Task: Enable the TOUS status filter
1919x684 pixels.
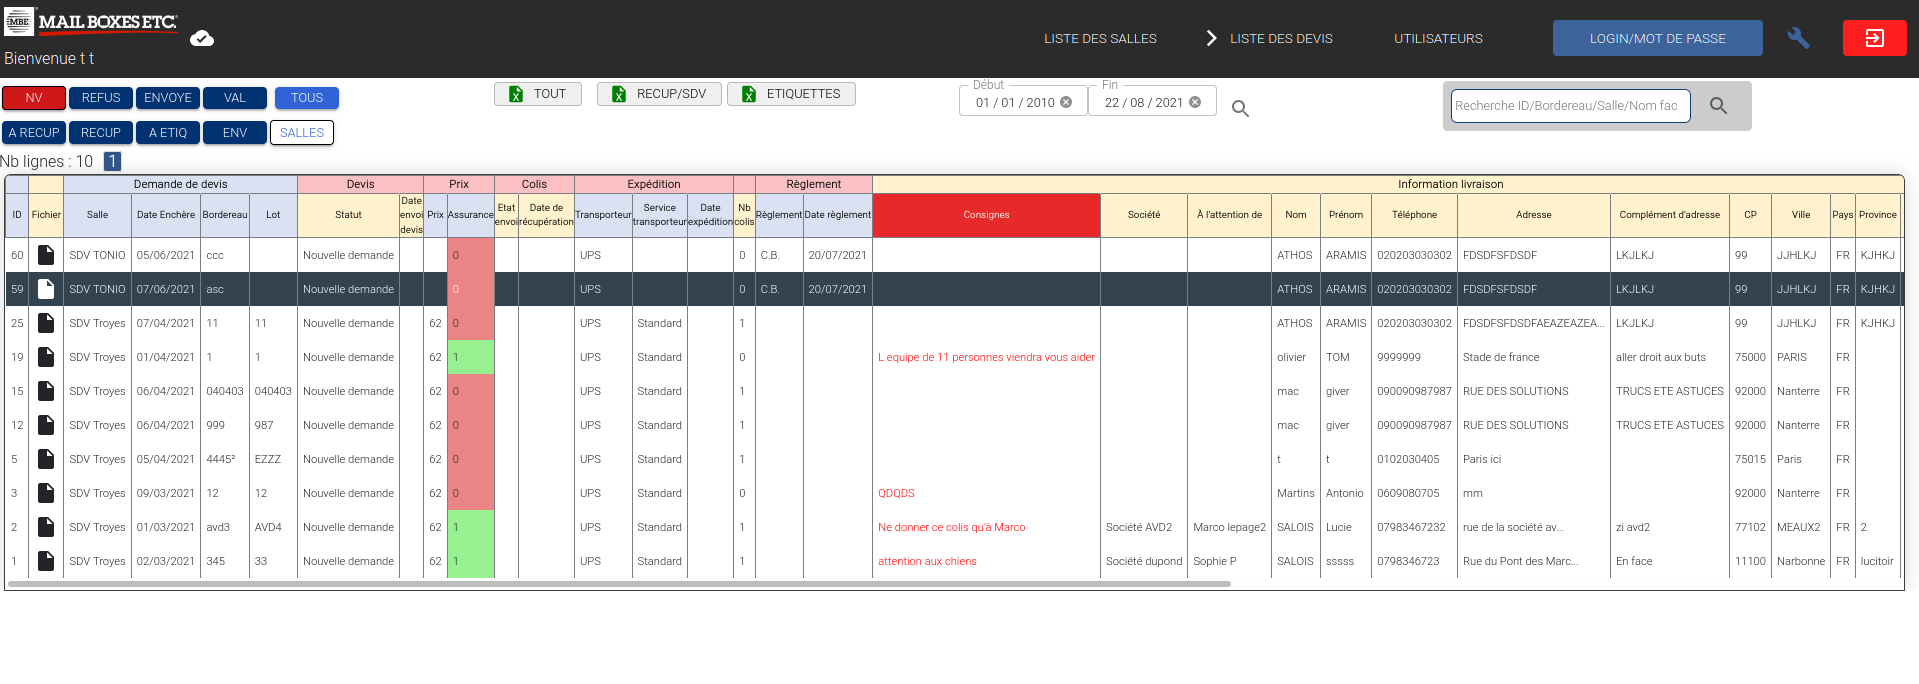Action: (306, 98)
